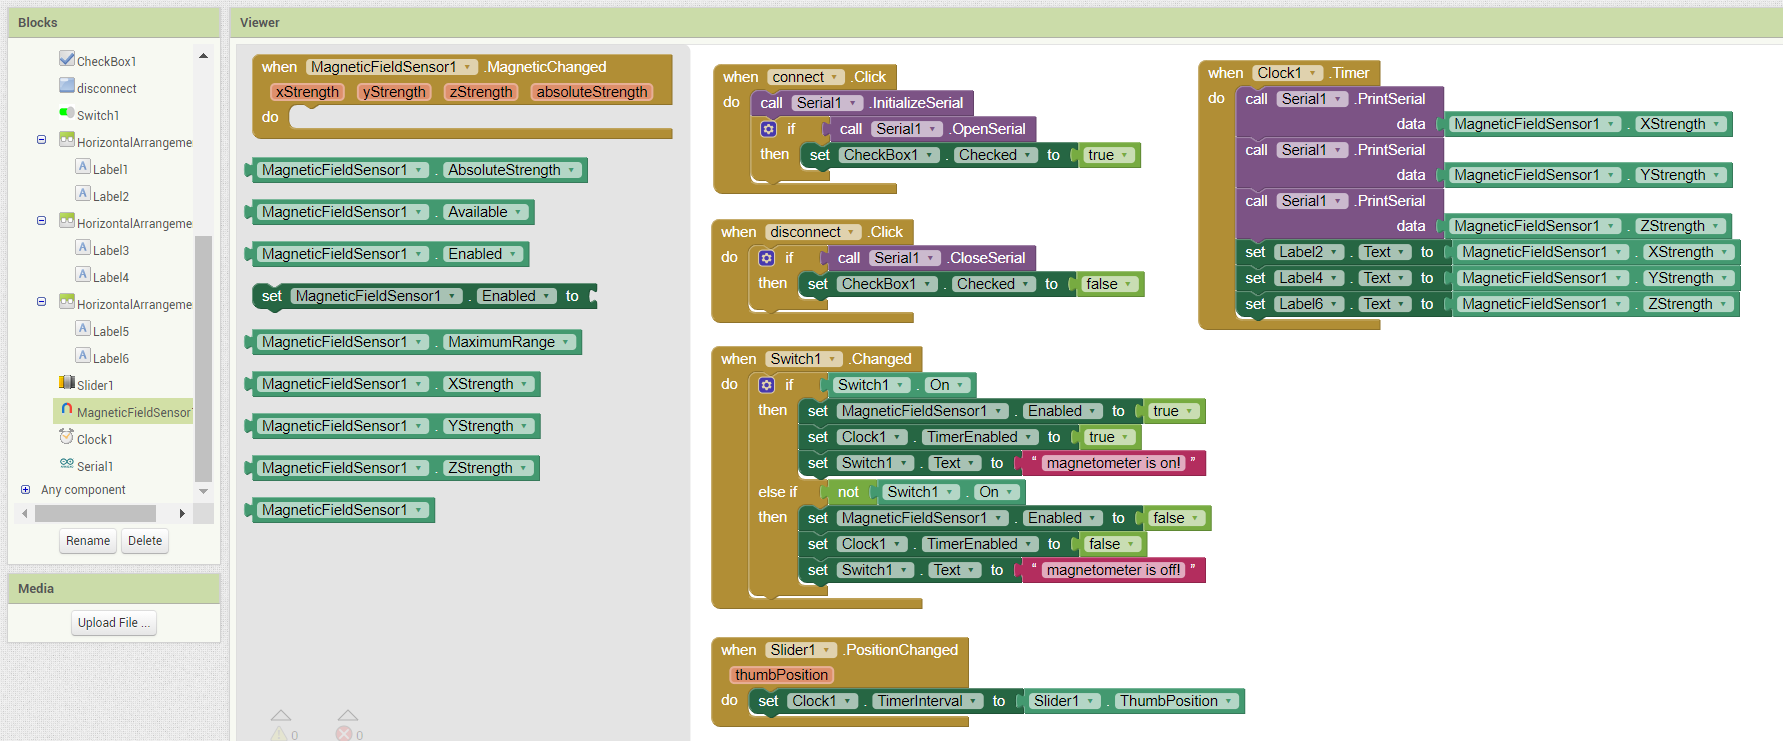The height and width of the screenshot is (741, 1783).
Task: Click the Upload File button in Media
Action: click(x=114, y=623)
